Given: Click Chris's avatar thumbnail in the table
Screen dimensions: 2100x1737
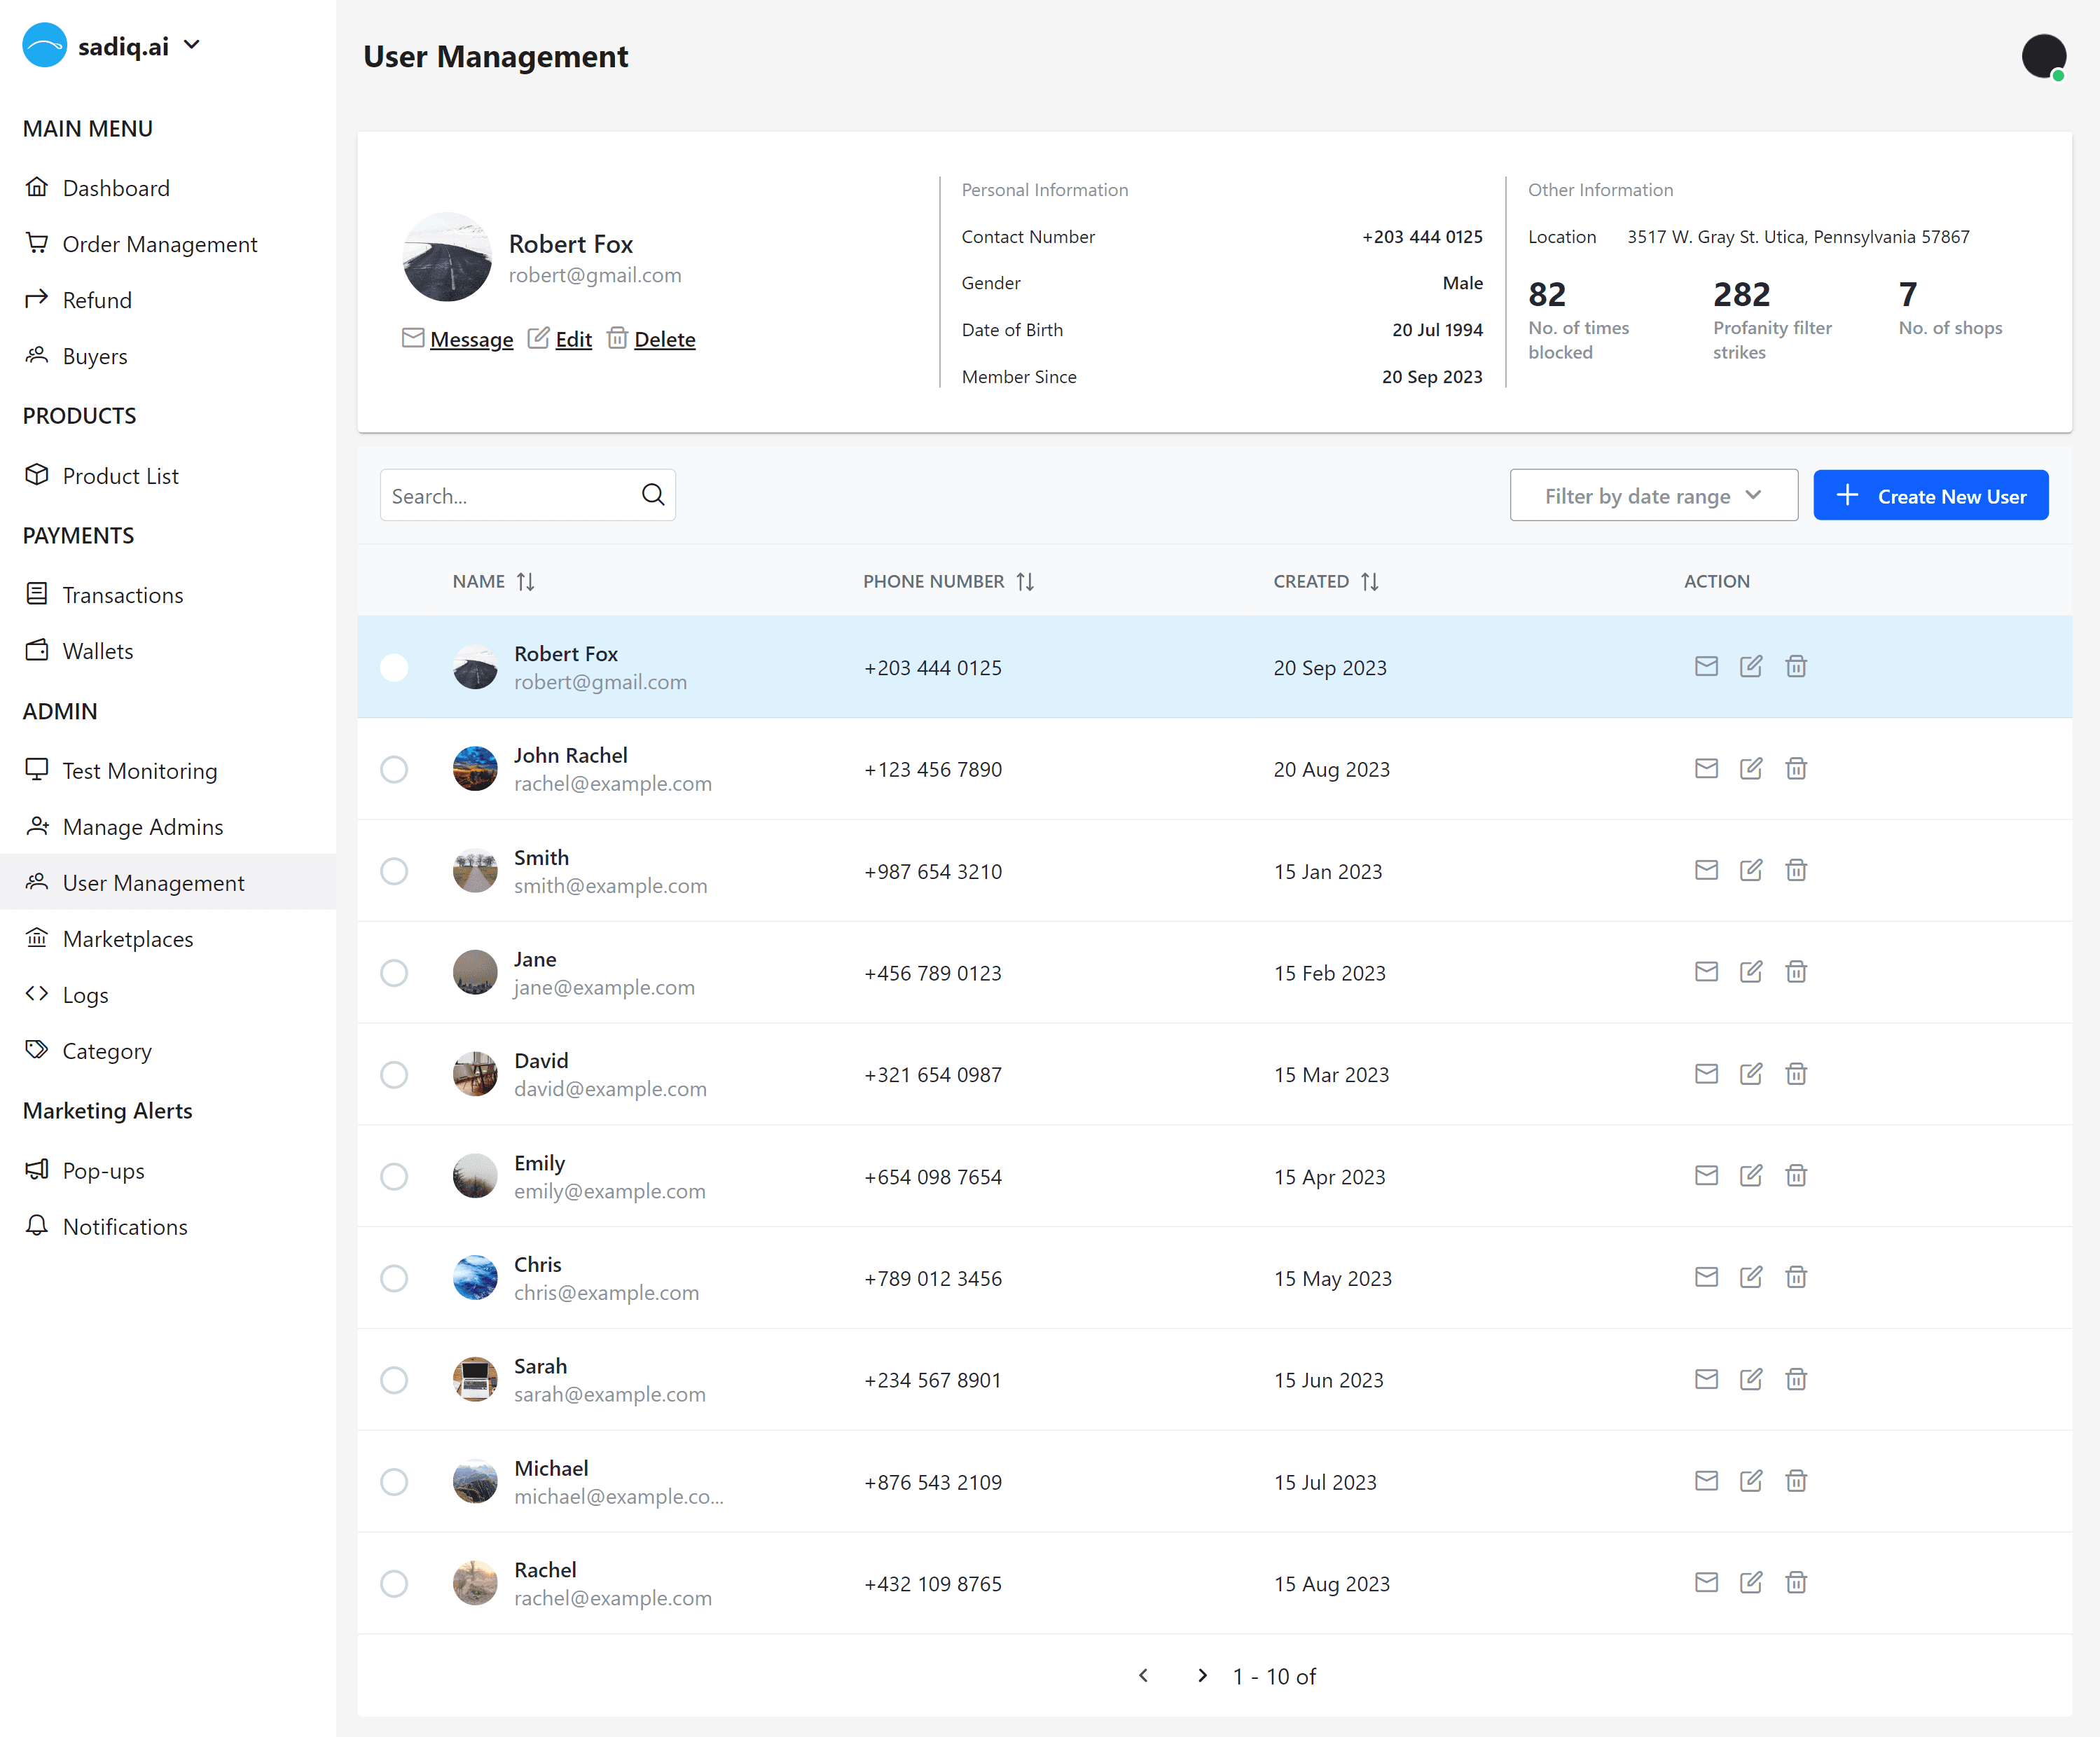Looking at the screenshot, I should click(475, 1278).
